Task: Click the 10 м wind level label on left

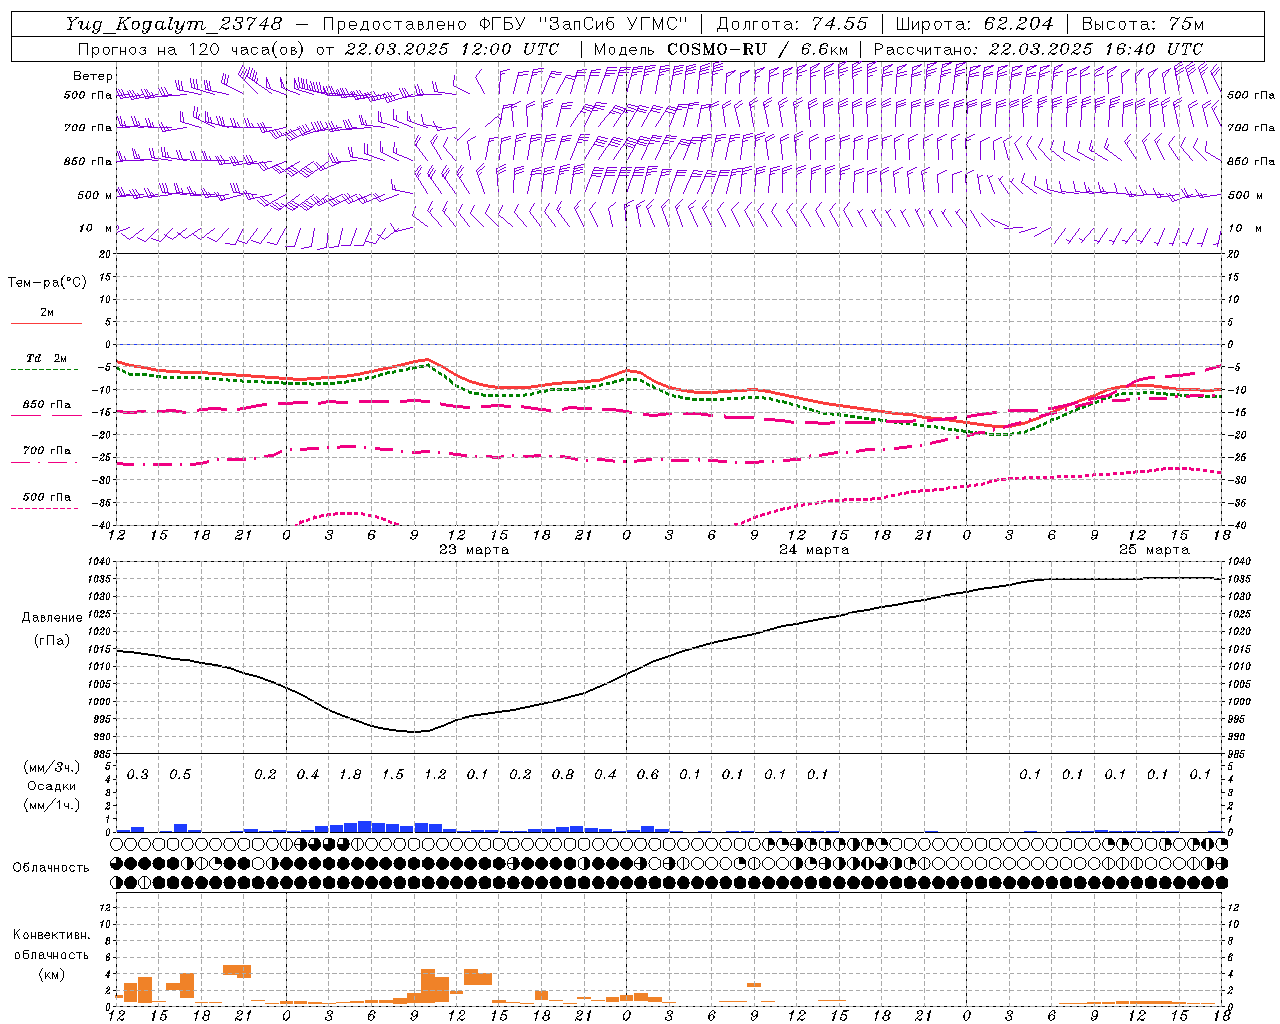Action: pyautogui.click(x=96, y=228)
